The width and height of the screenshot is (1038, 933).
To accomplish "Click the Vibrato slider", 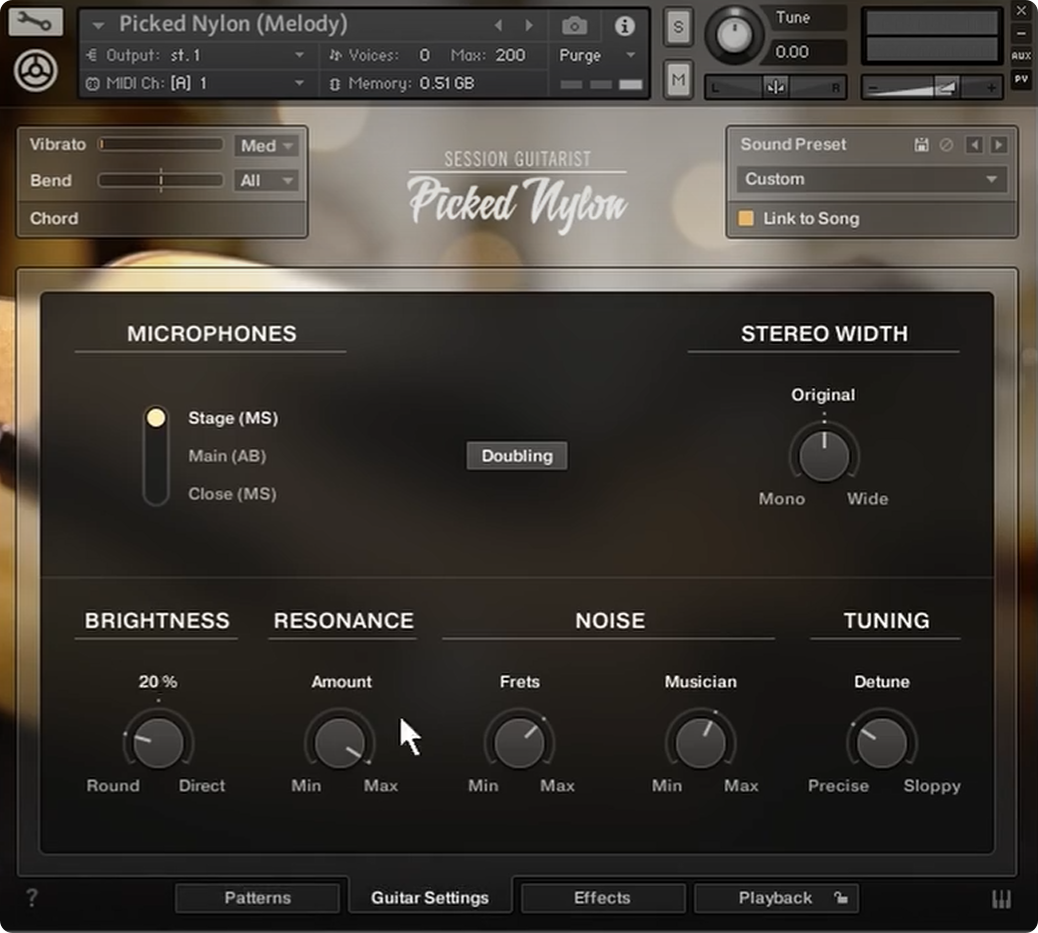I will 161,144.
